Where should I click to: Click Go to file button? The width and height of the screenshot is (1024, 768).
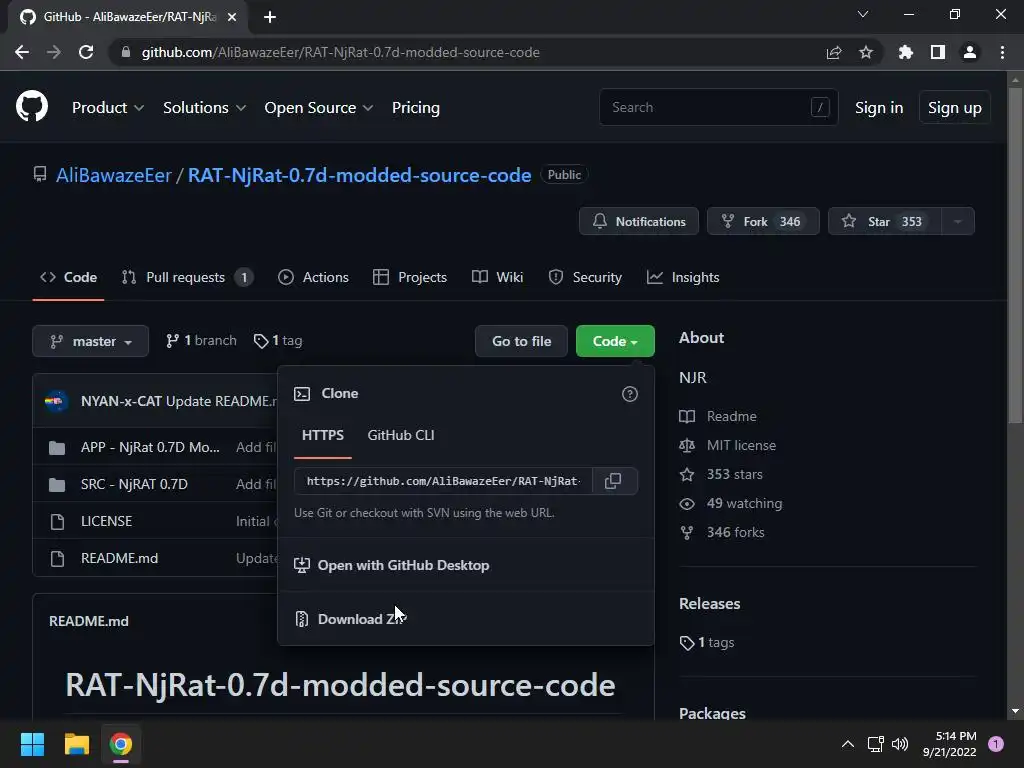521,342
